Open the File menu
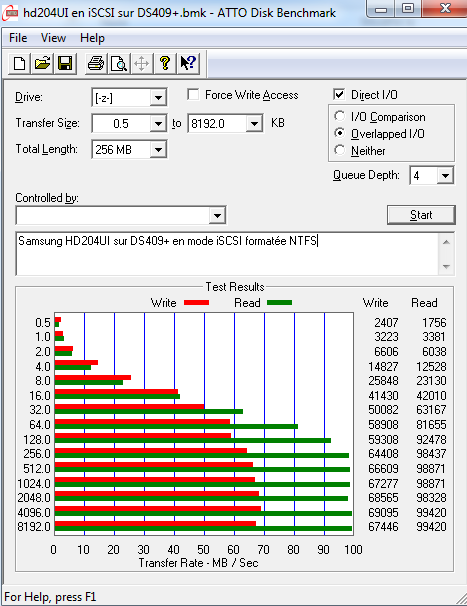The image size is (467, 606). (18, 38)
